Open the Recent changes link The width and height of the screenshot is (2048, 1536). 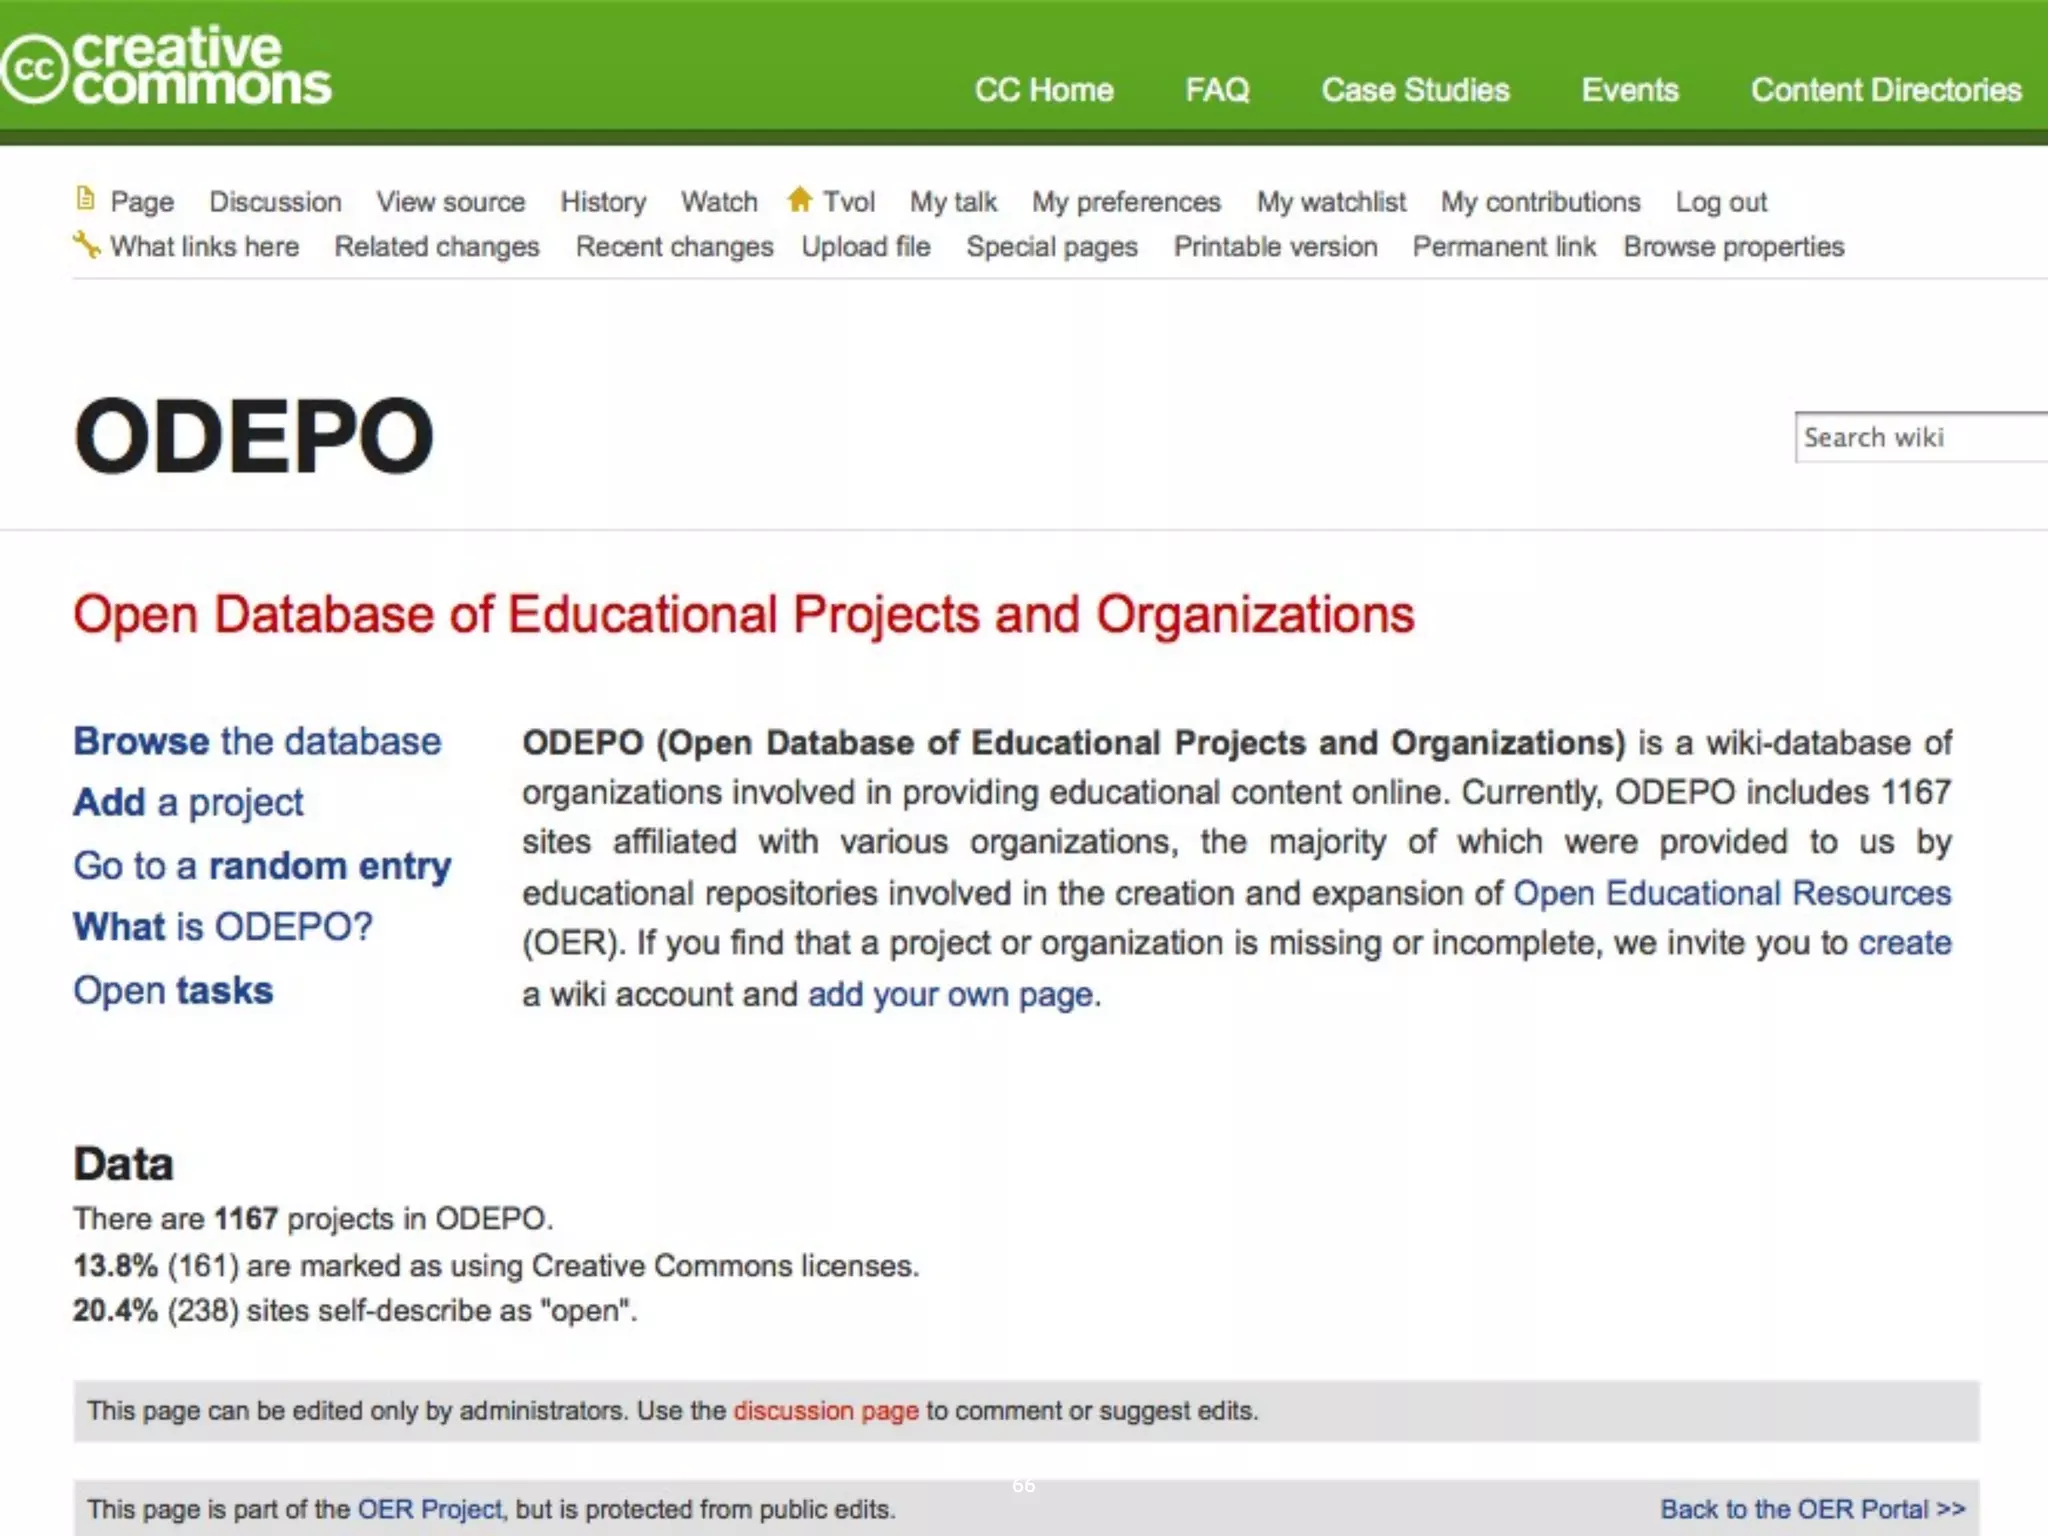[674, 247]
